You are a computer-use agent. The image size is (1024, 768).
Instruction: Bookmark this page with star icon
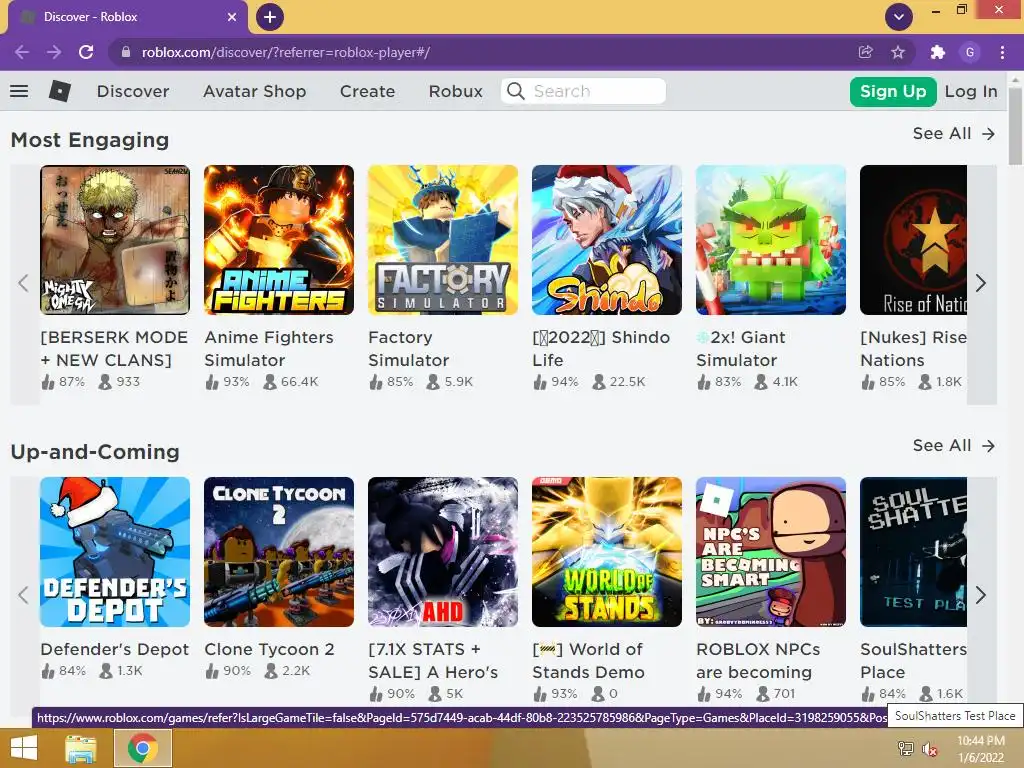click(x=898, y=52)
